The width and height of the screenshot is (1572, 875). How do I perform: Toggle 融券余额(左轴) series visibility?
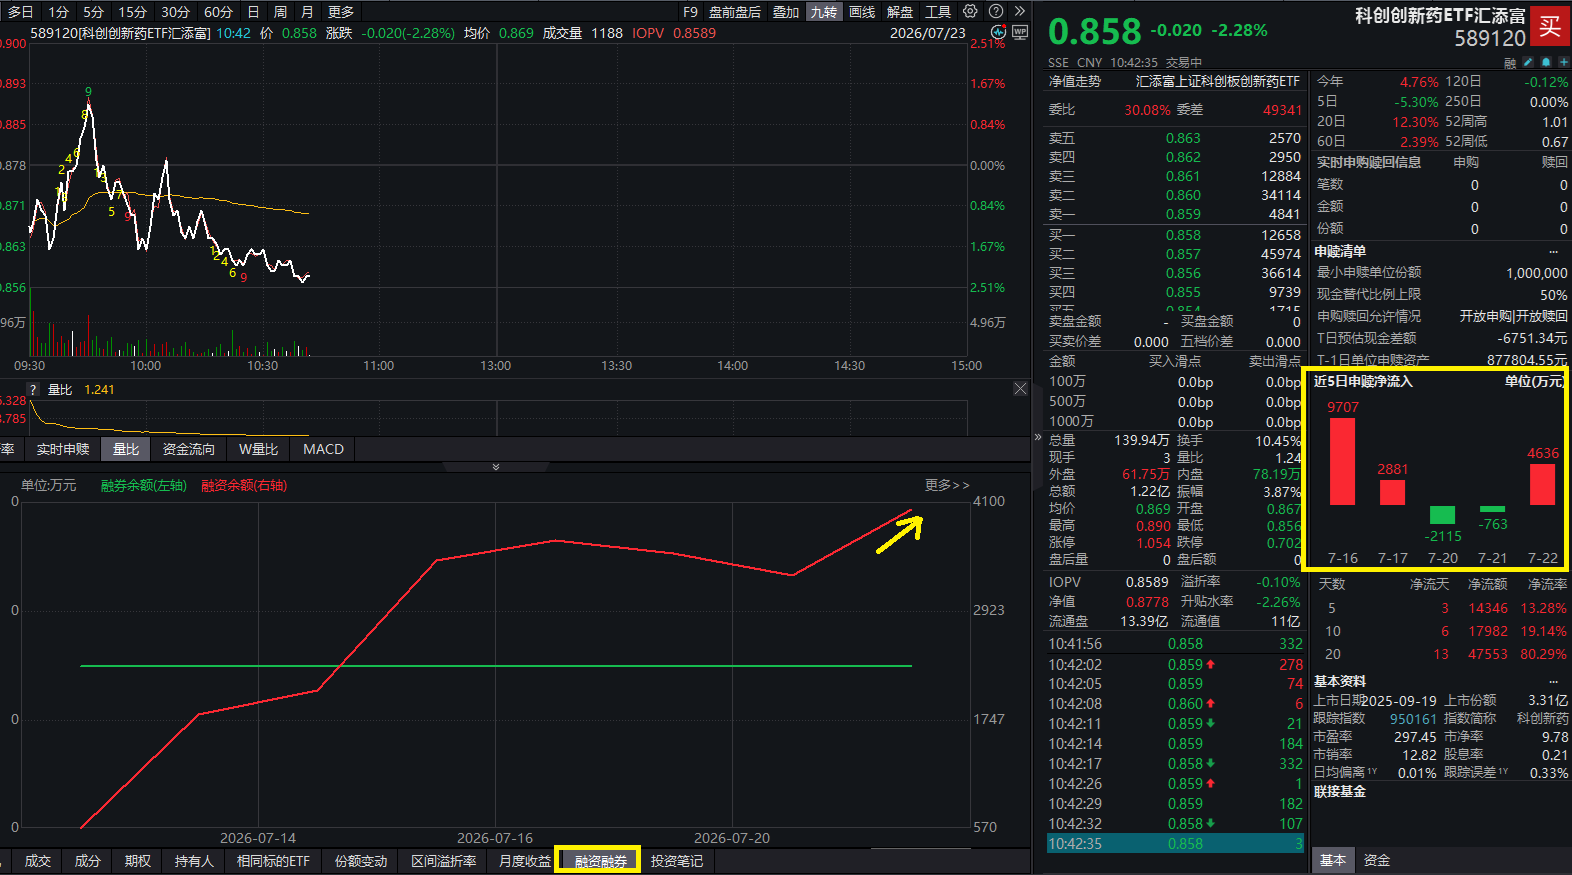(143, 485)
